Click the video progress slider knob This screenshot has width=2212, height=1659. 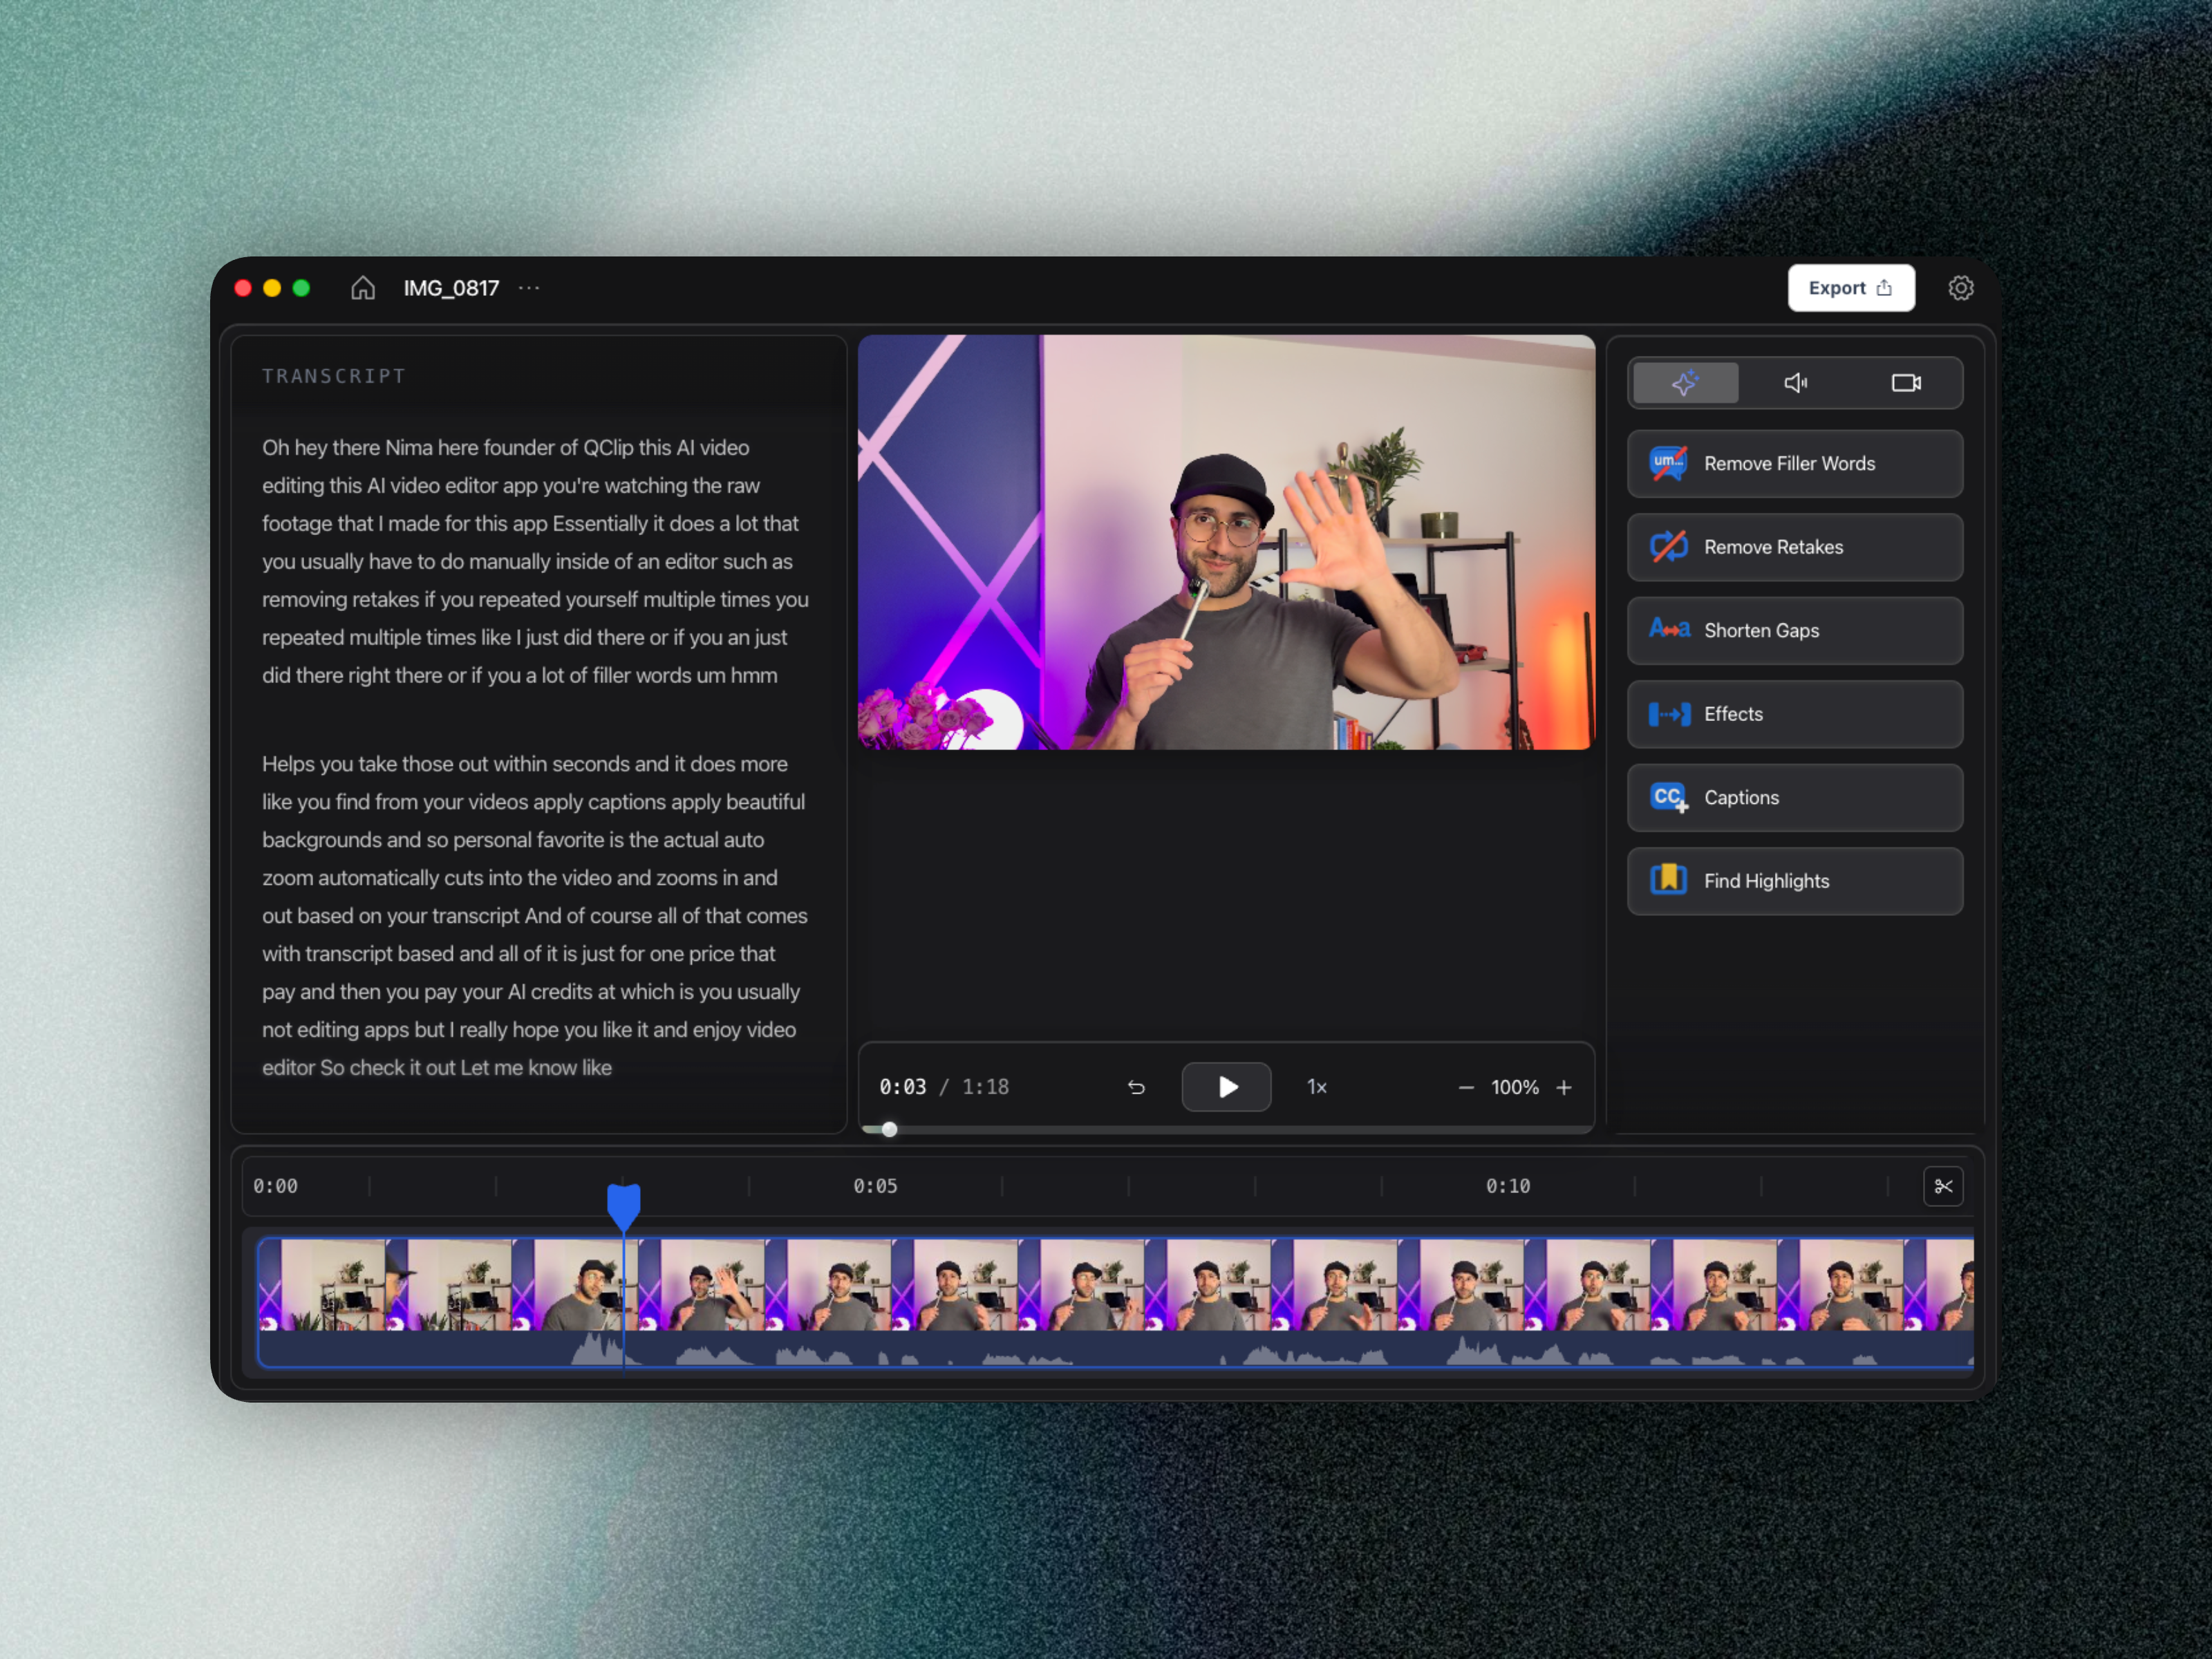889,1130
